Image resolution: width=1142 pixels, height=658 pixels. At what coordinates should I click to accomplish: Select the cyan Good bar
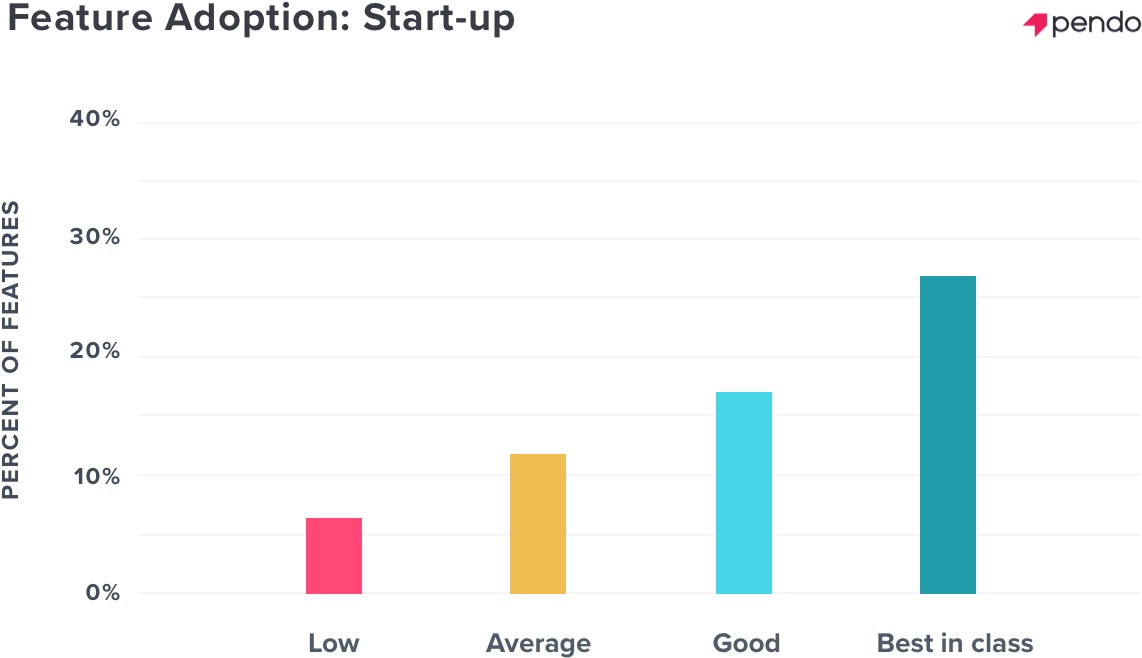click(x=744, y=493)
